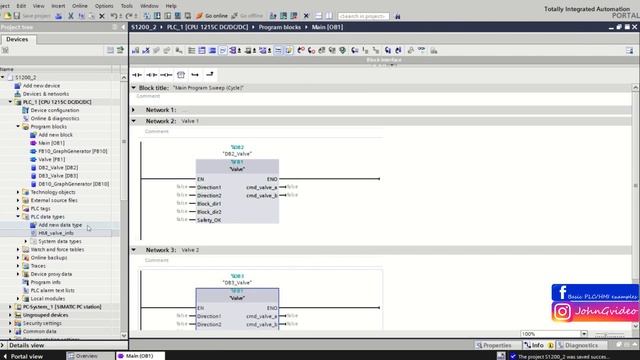This screenshot has height=360, width=640.
Task: Cut selection with scissors icon
Action: click(71, 16)
